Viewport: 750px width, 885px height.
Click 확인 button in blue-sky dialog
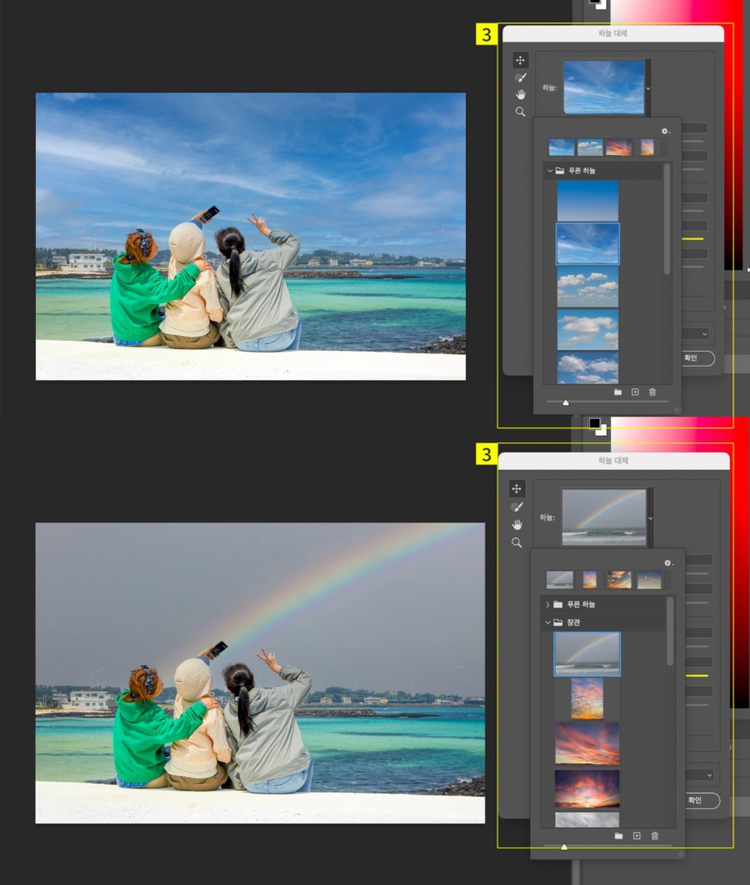(698, 358)
